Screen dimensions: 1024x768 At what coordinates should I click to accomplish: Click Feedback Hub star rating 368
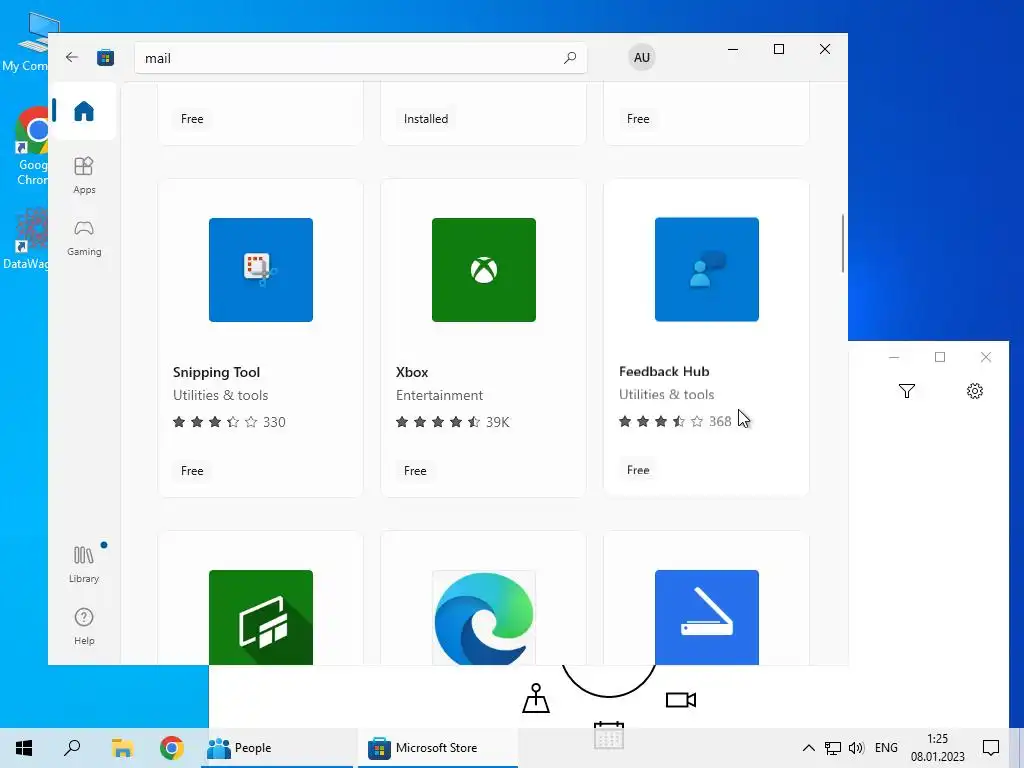(675, 421)
